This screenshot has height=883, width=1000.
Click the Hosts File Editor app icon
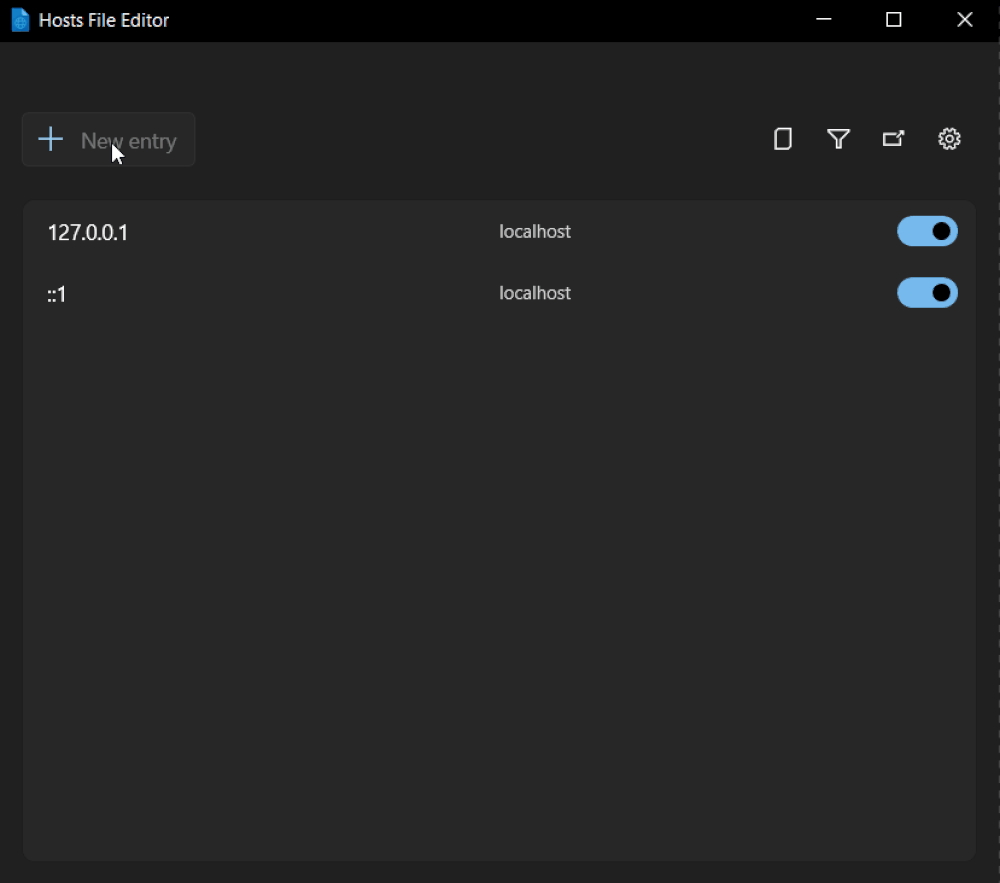[20, 20]
